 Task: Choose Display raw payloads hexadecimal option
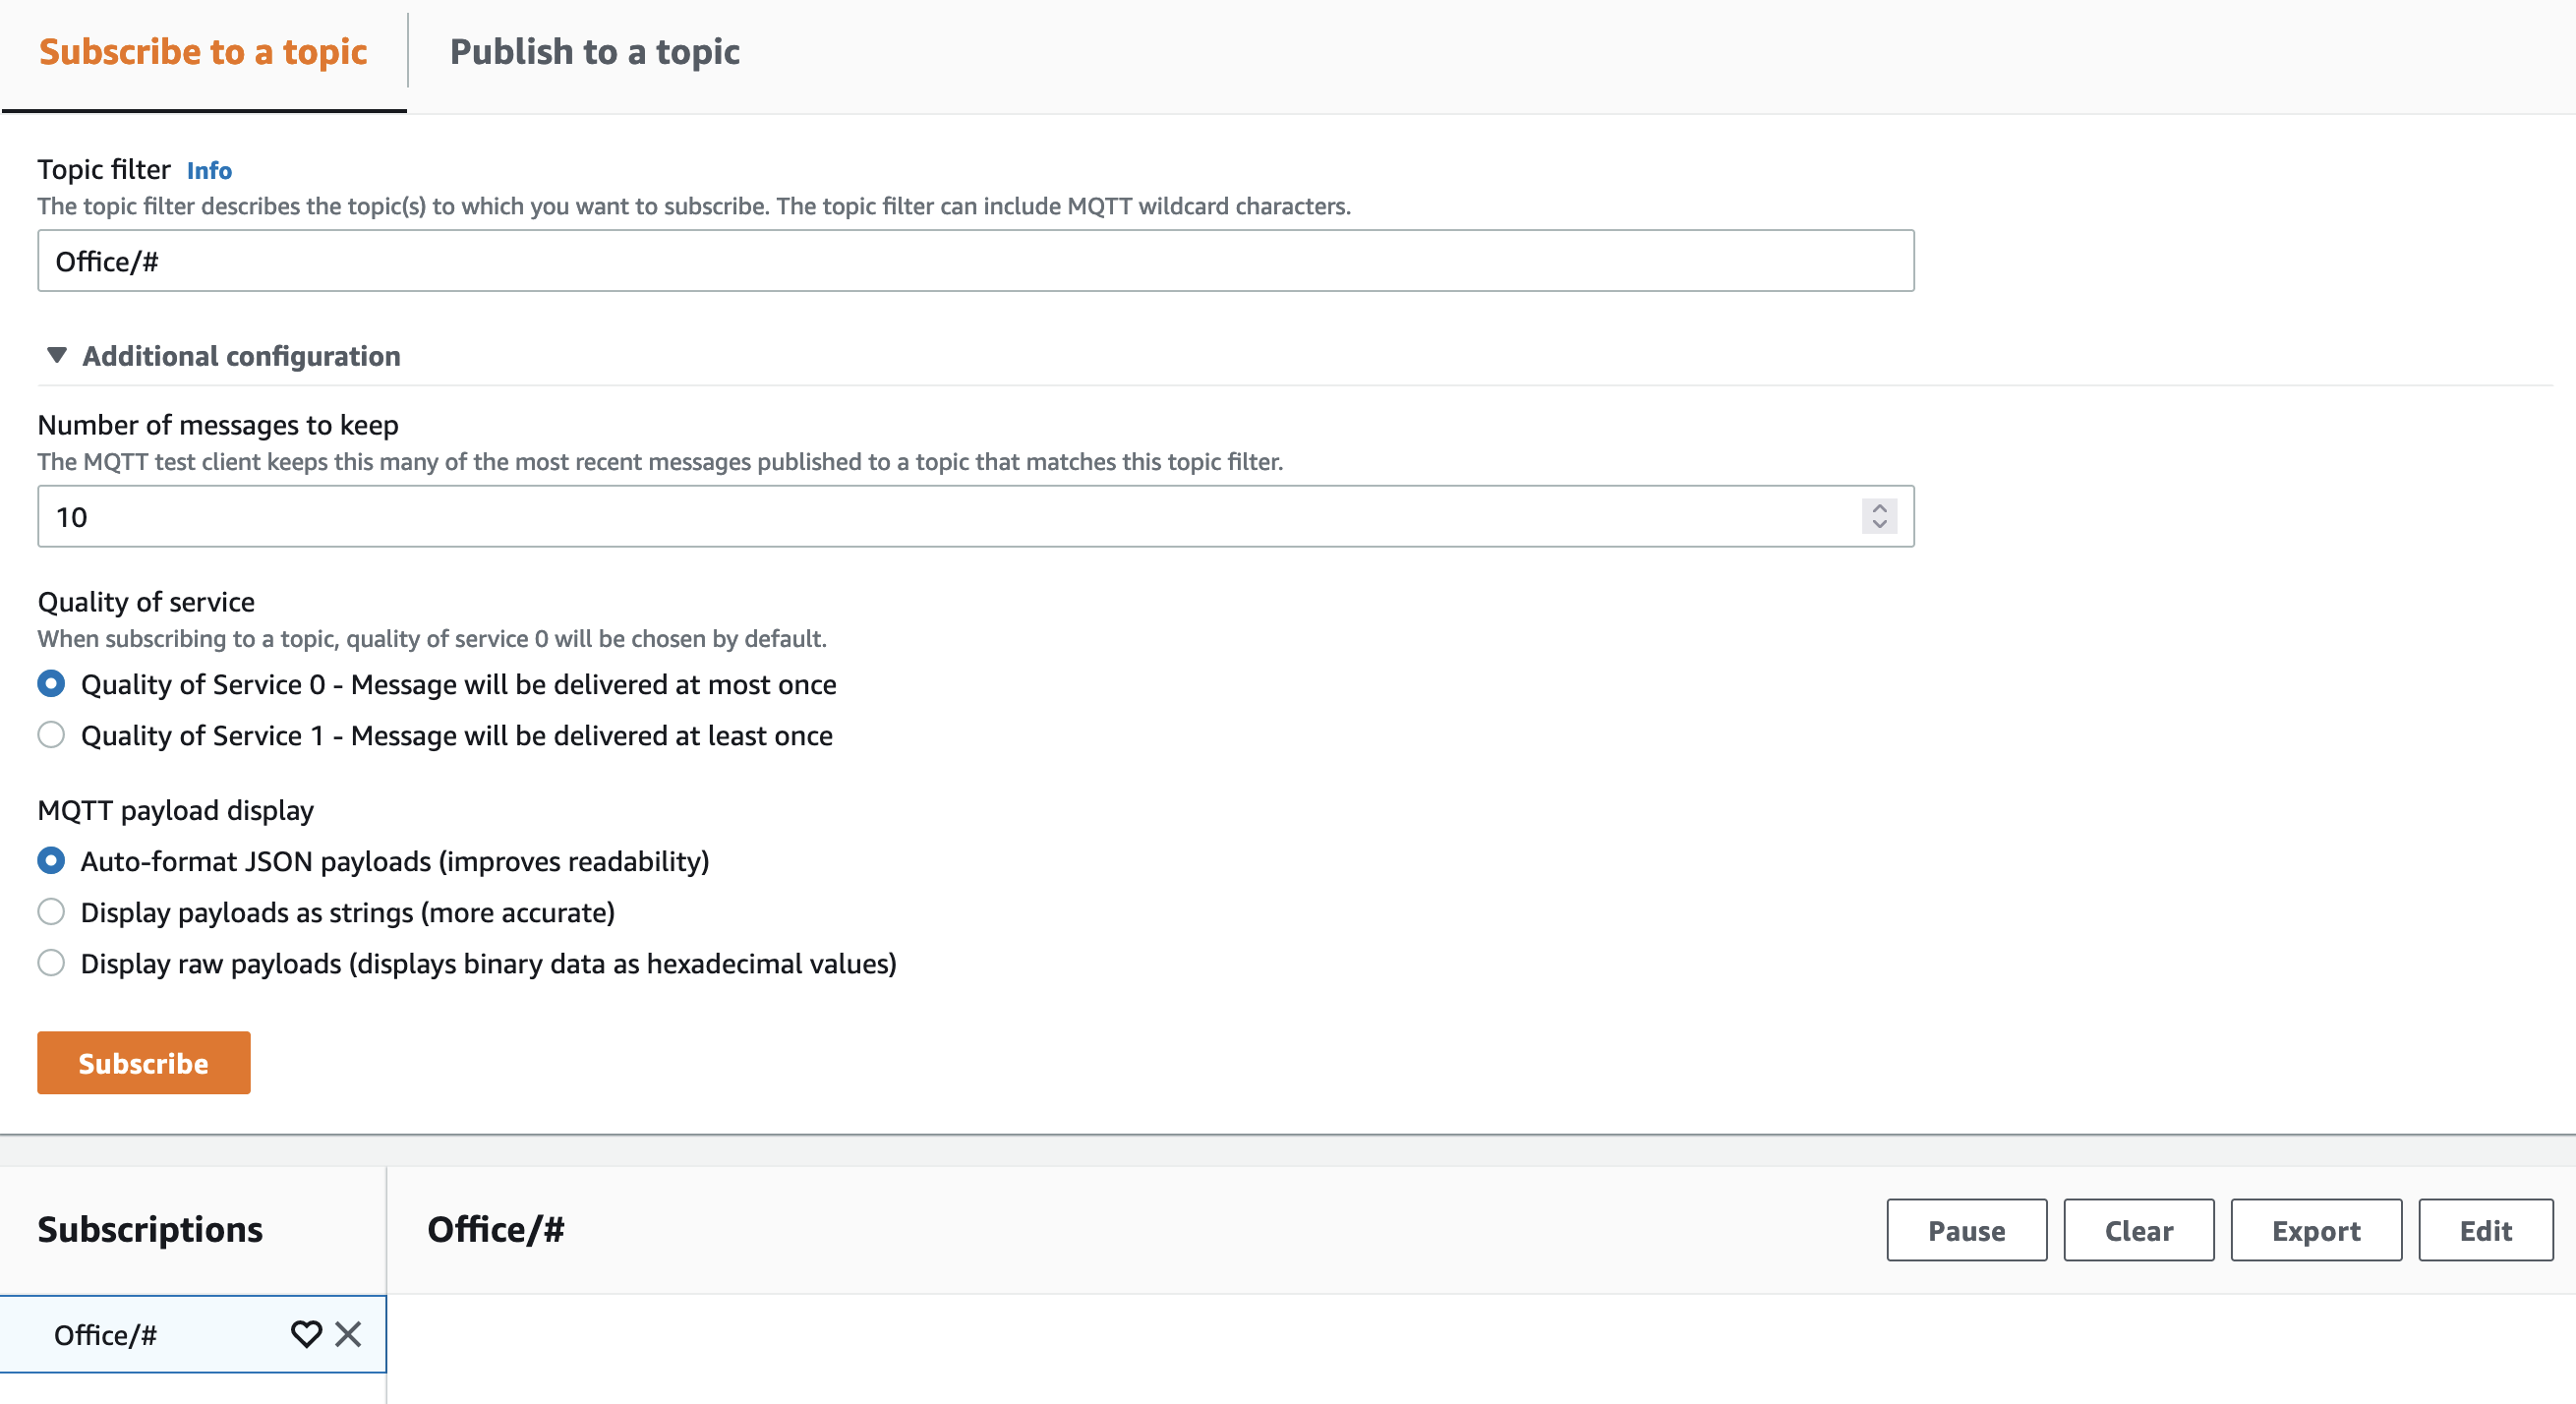pyautogui.click(x=51, y=963)
